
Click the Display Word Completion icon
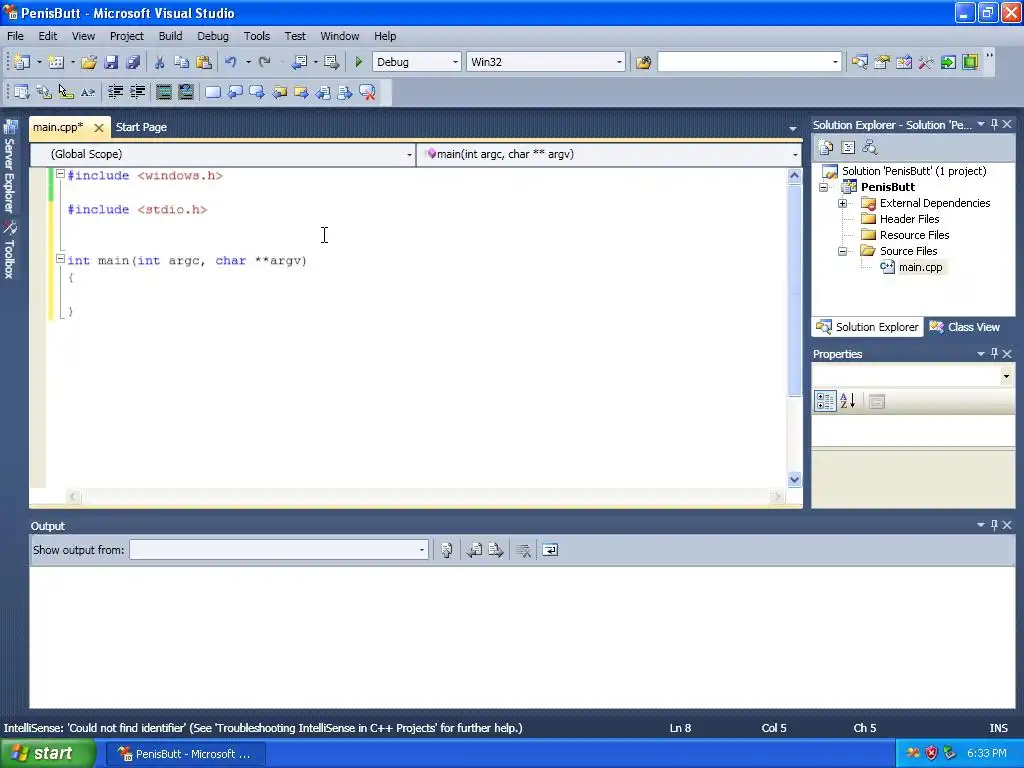tap(88, 92)
